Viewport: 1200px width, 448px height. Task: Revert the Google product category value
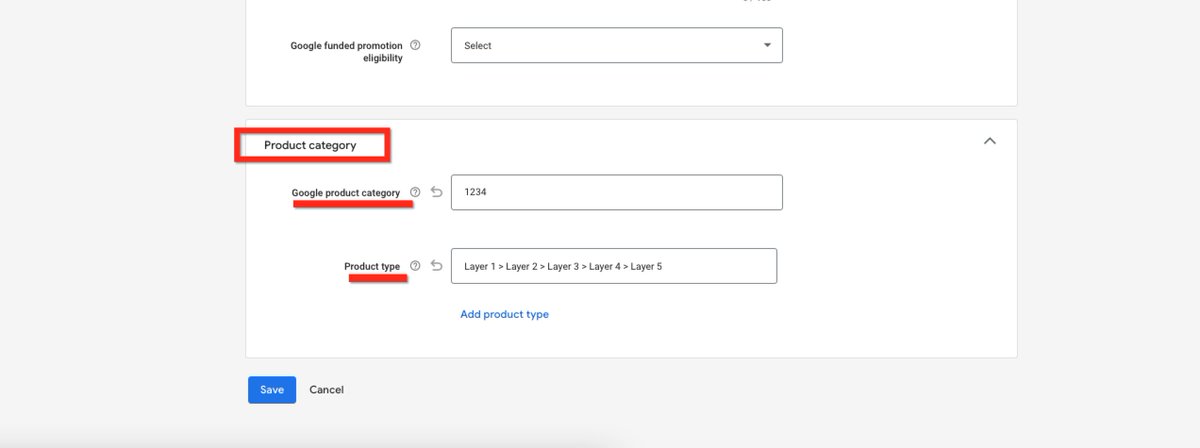436,192
